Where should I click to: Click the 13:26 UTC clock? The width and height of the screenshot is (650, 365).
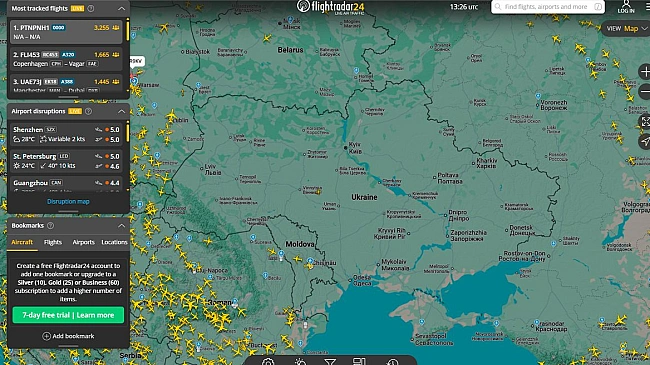(x=464, y=7)
